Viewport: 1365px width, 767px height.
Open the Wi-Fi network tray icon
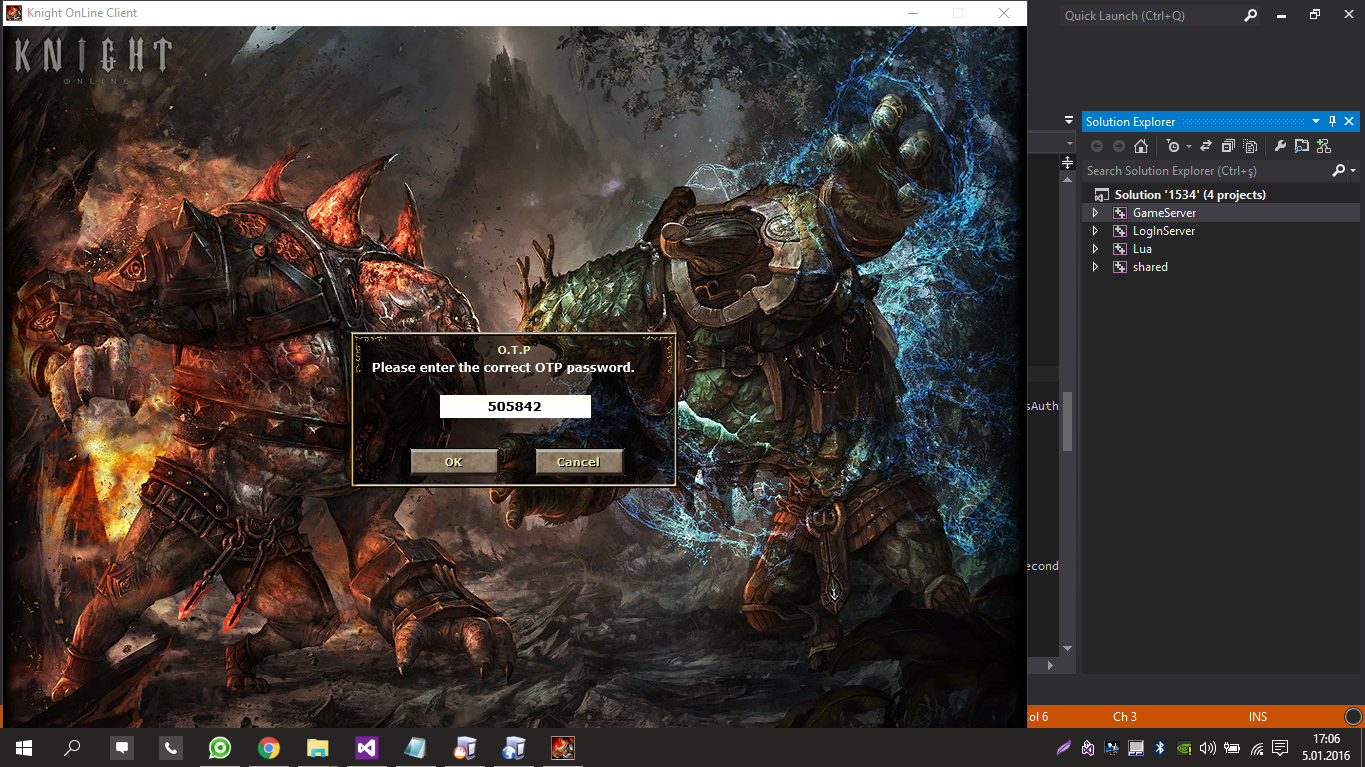[x=1256, y=747]
